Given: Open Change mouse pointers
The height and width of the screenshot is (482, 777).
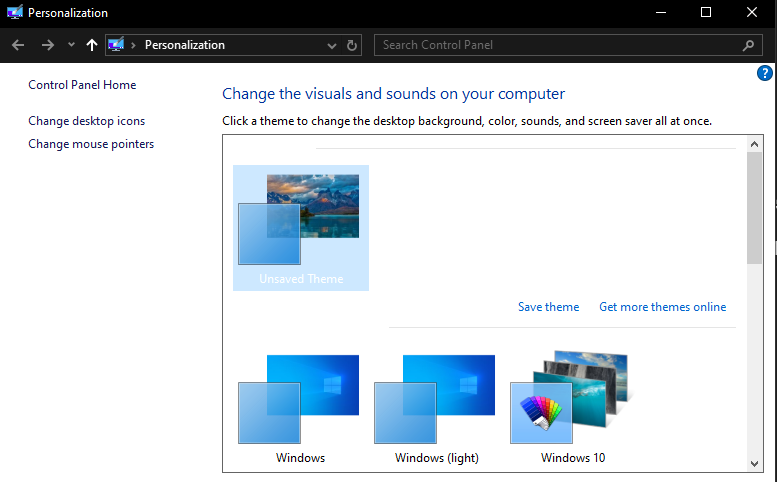Looking at the screenshot, I should pos(91,144).
